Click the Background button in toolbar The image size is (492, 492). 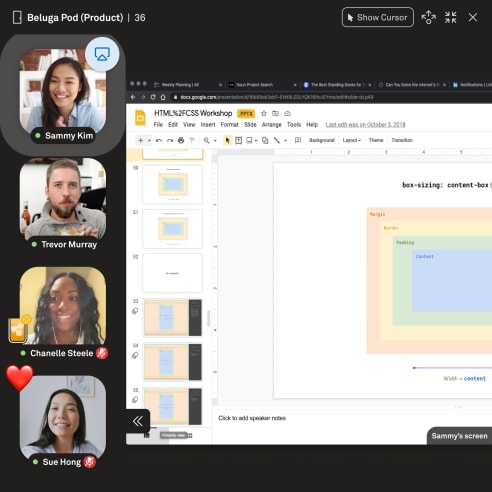pyautogui.click(x=322, y=140)
